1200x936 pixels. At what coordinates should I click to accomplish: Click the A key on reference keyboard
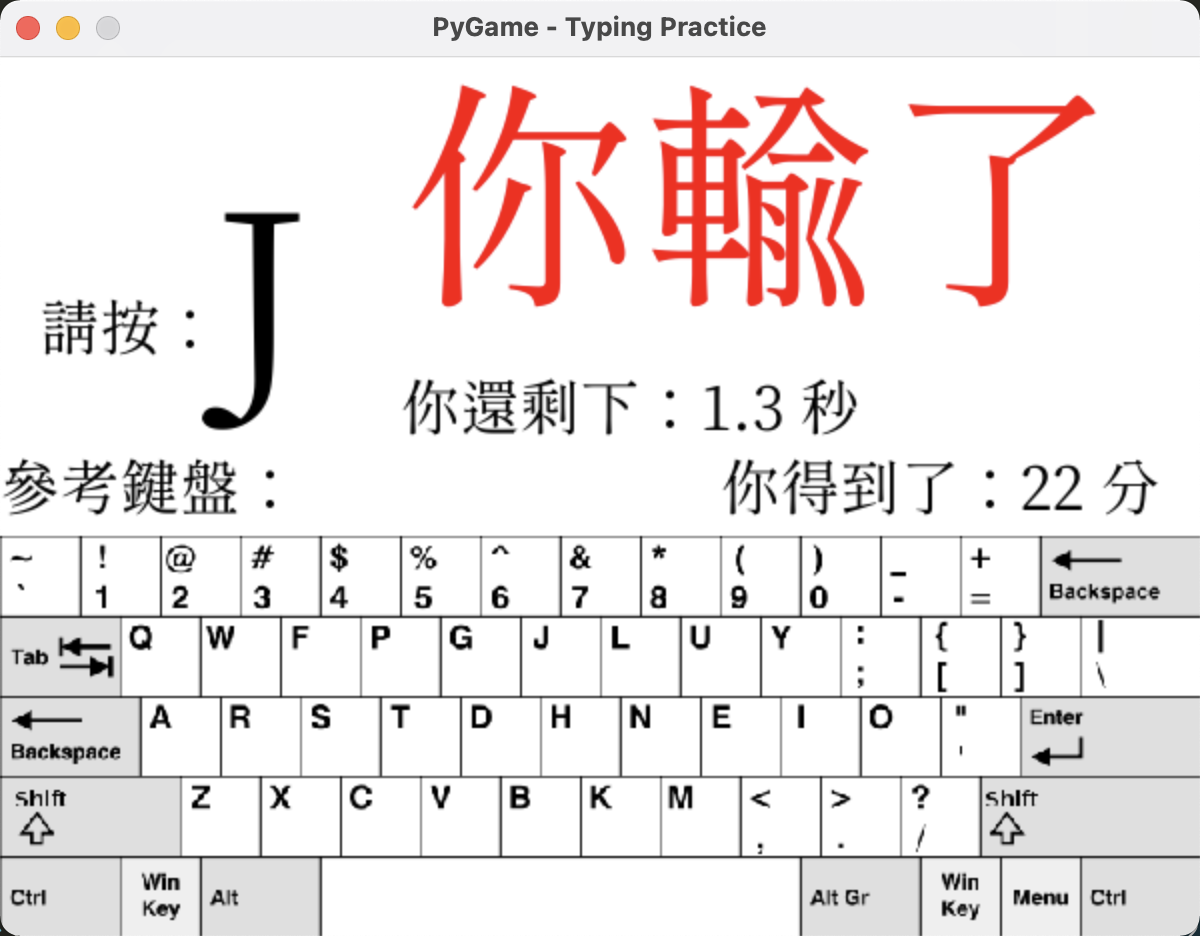180,737
